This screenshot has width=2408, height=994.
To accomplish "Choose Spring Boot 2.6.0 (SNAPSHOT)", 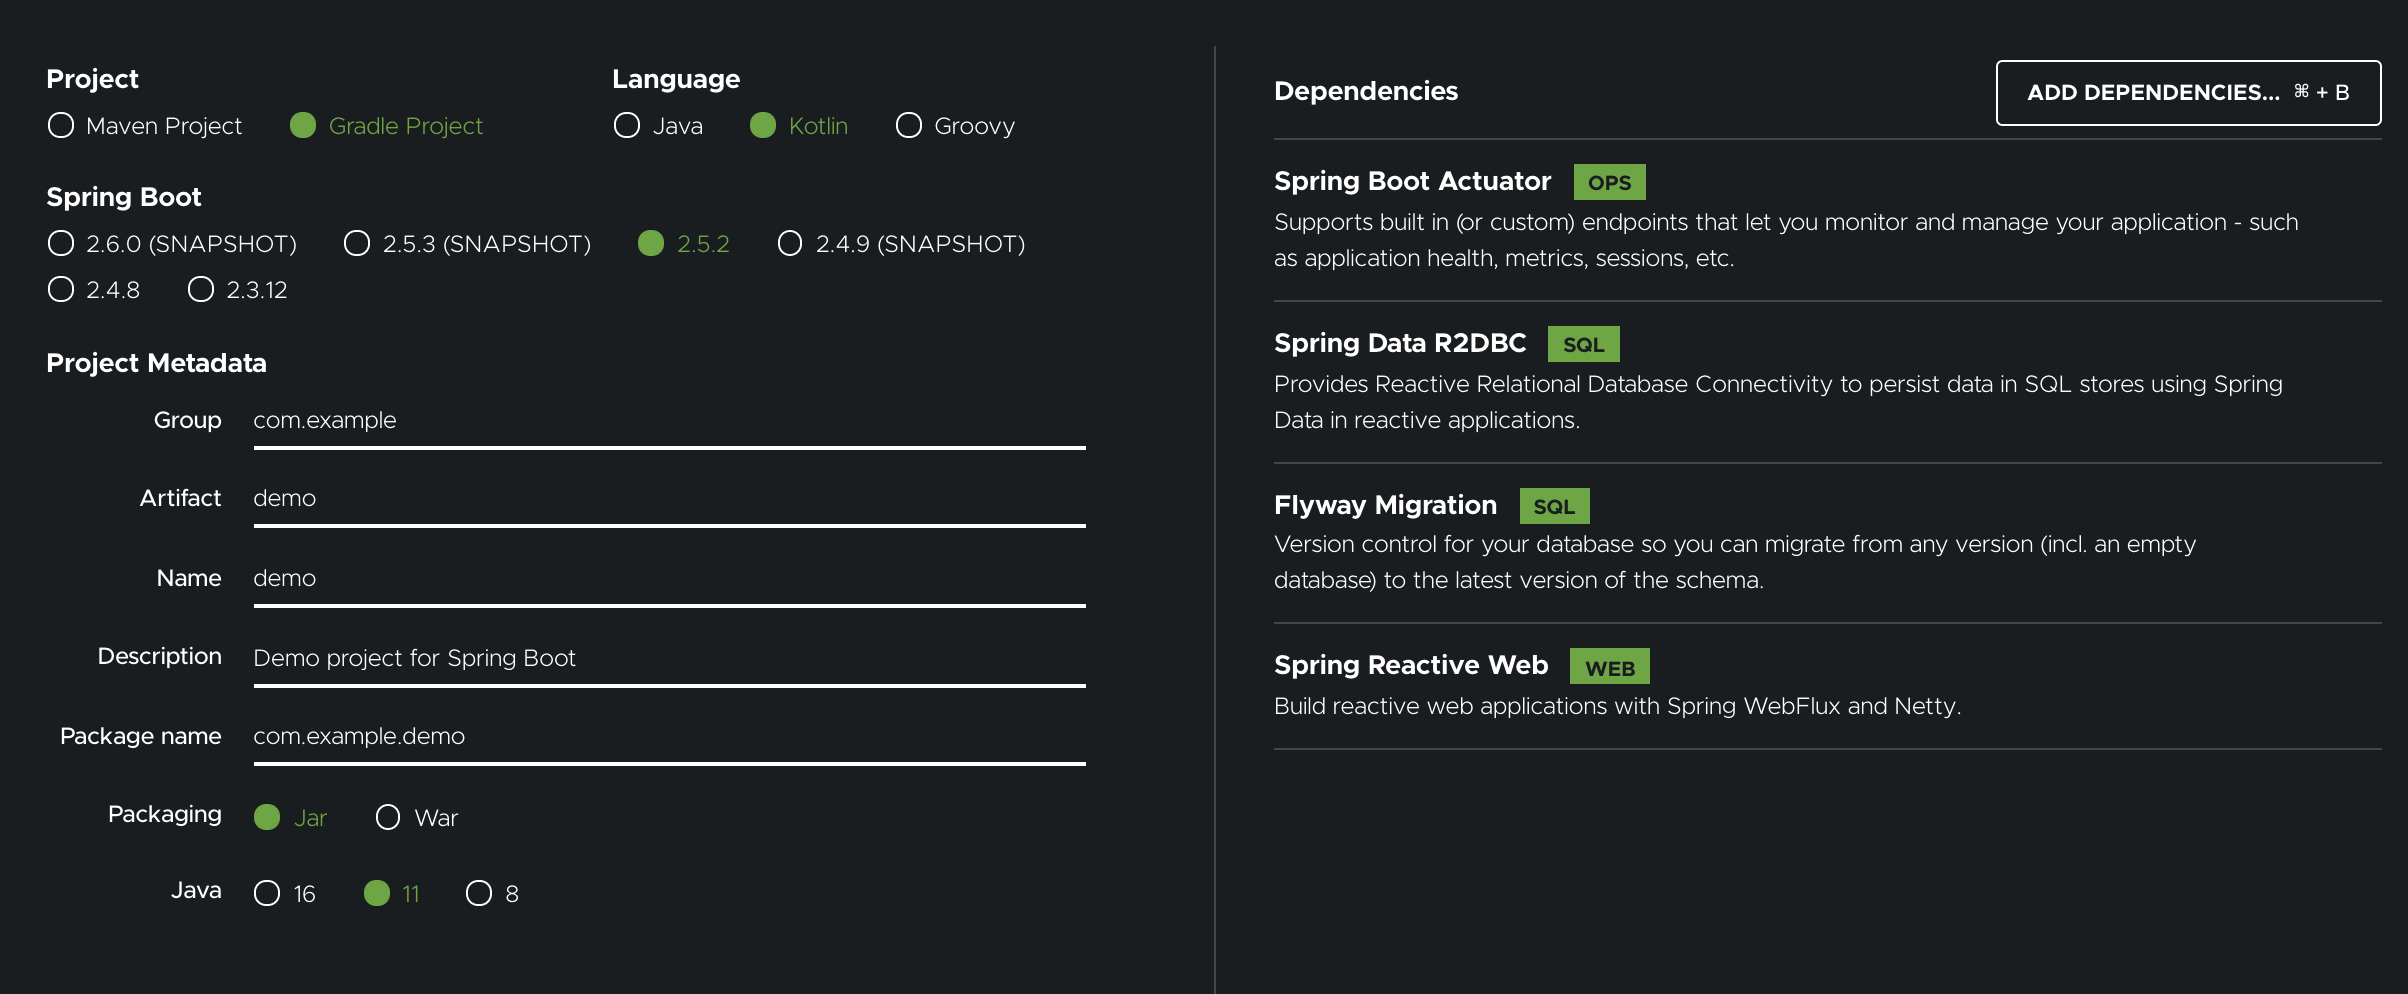I will tap(61, 244).
